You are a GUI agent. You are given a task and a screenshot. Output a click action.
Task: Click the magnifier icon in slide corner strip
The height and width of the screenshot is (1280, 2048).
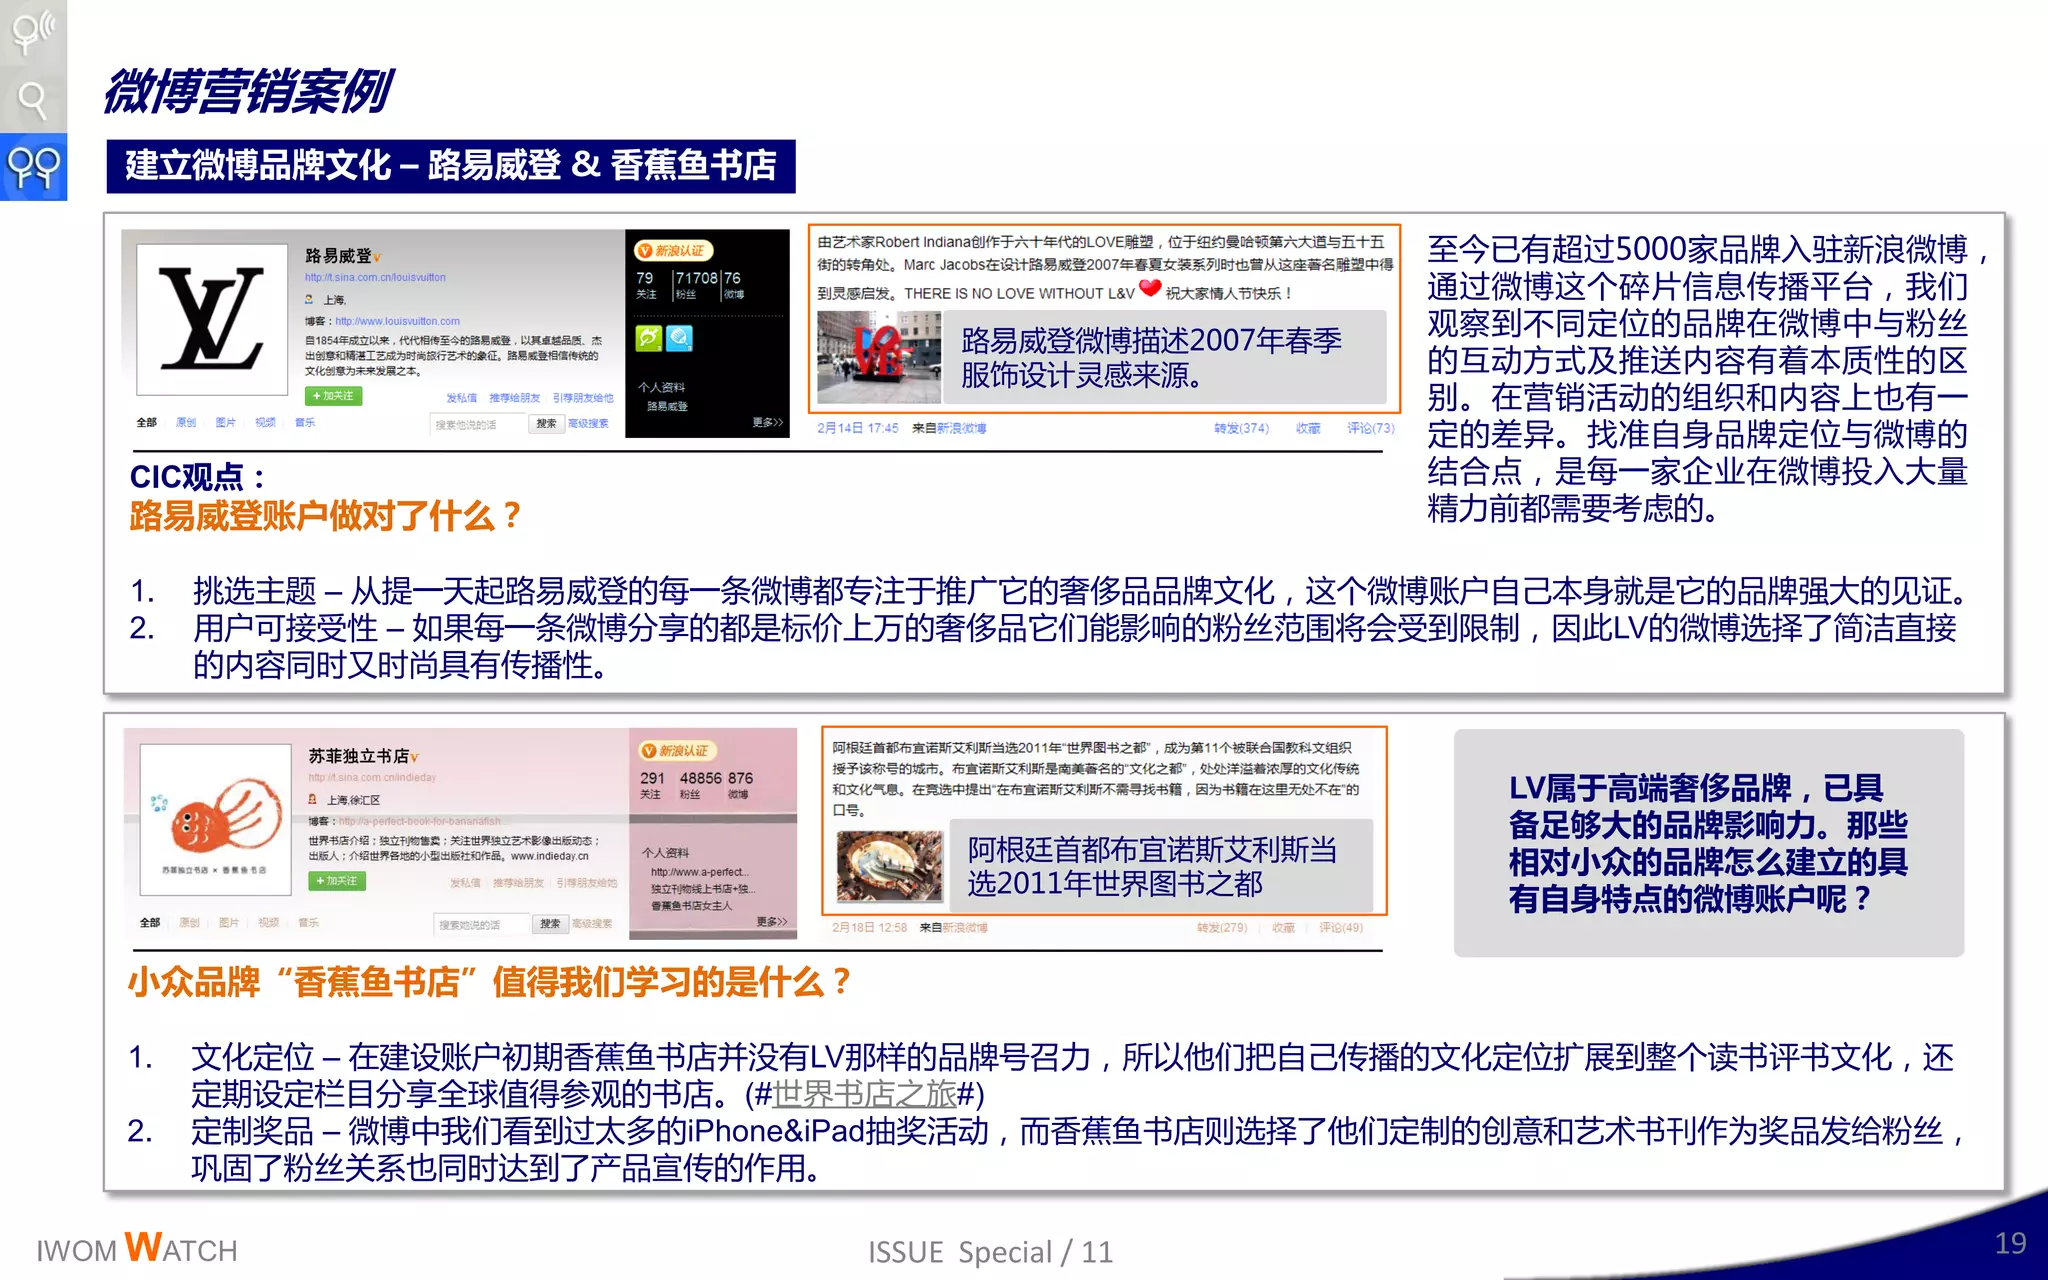tap(33, 99)
